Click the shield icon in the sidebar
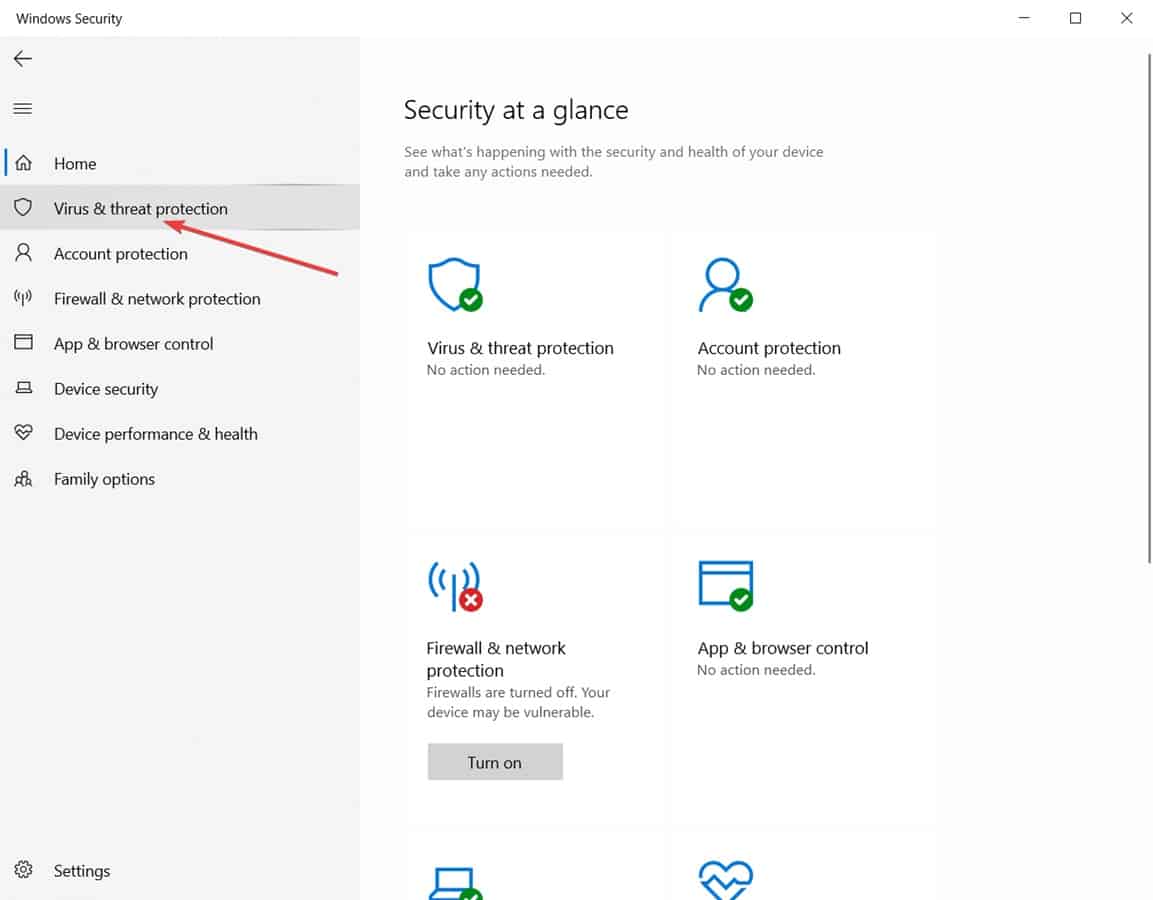1153x900 pixels. 24,207
